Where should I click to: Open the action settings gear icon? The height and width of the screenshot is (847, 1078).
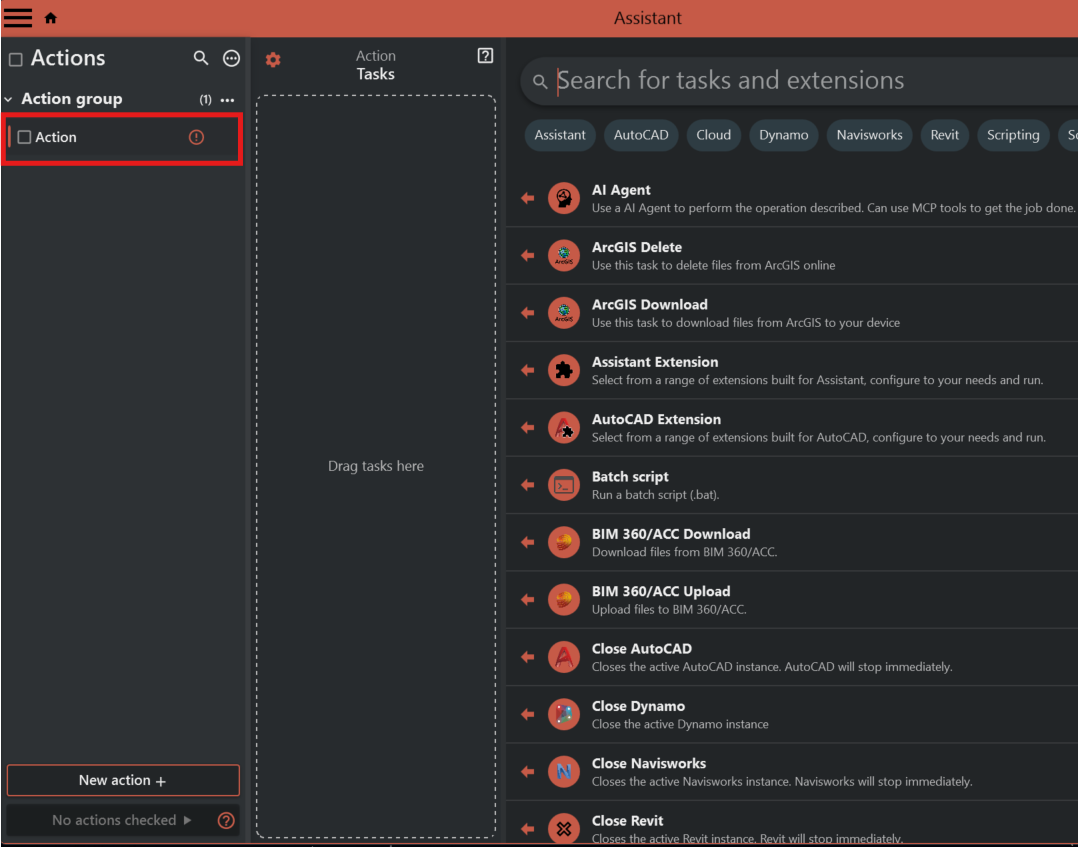click(273, 60)
